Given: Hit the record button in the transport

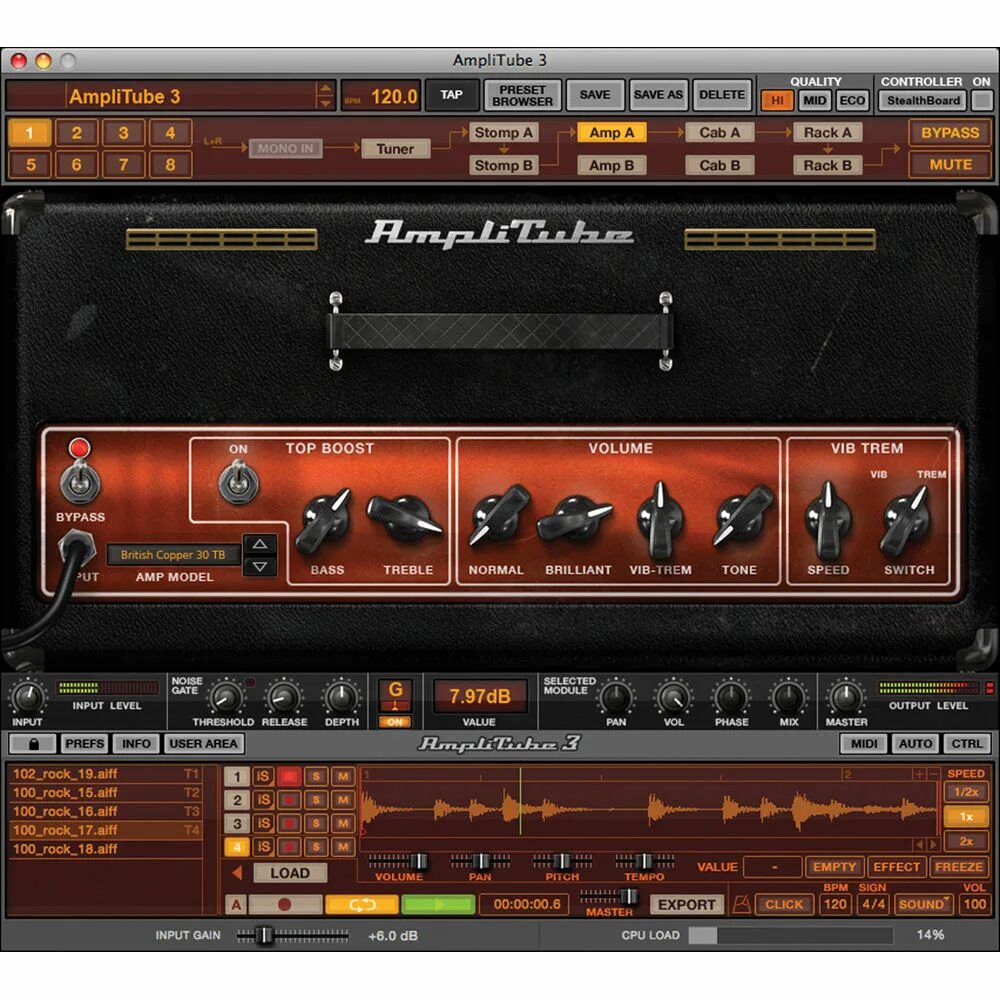Looking at the screenshot, I should tap(285, 904).
